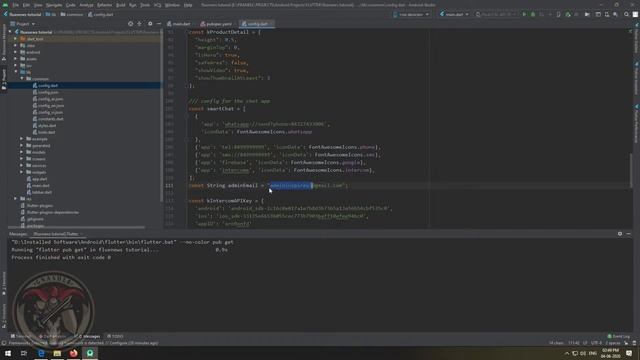Click the Search Everywhere magnifier icon

627,14
